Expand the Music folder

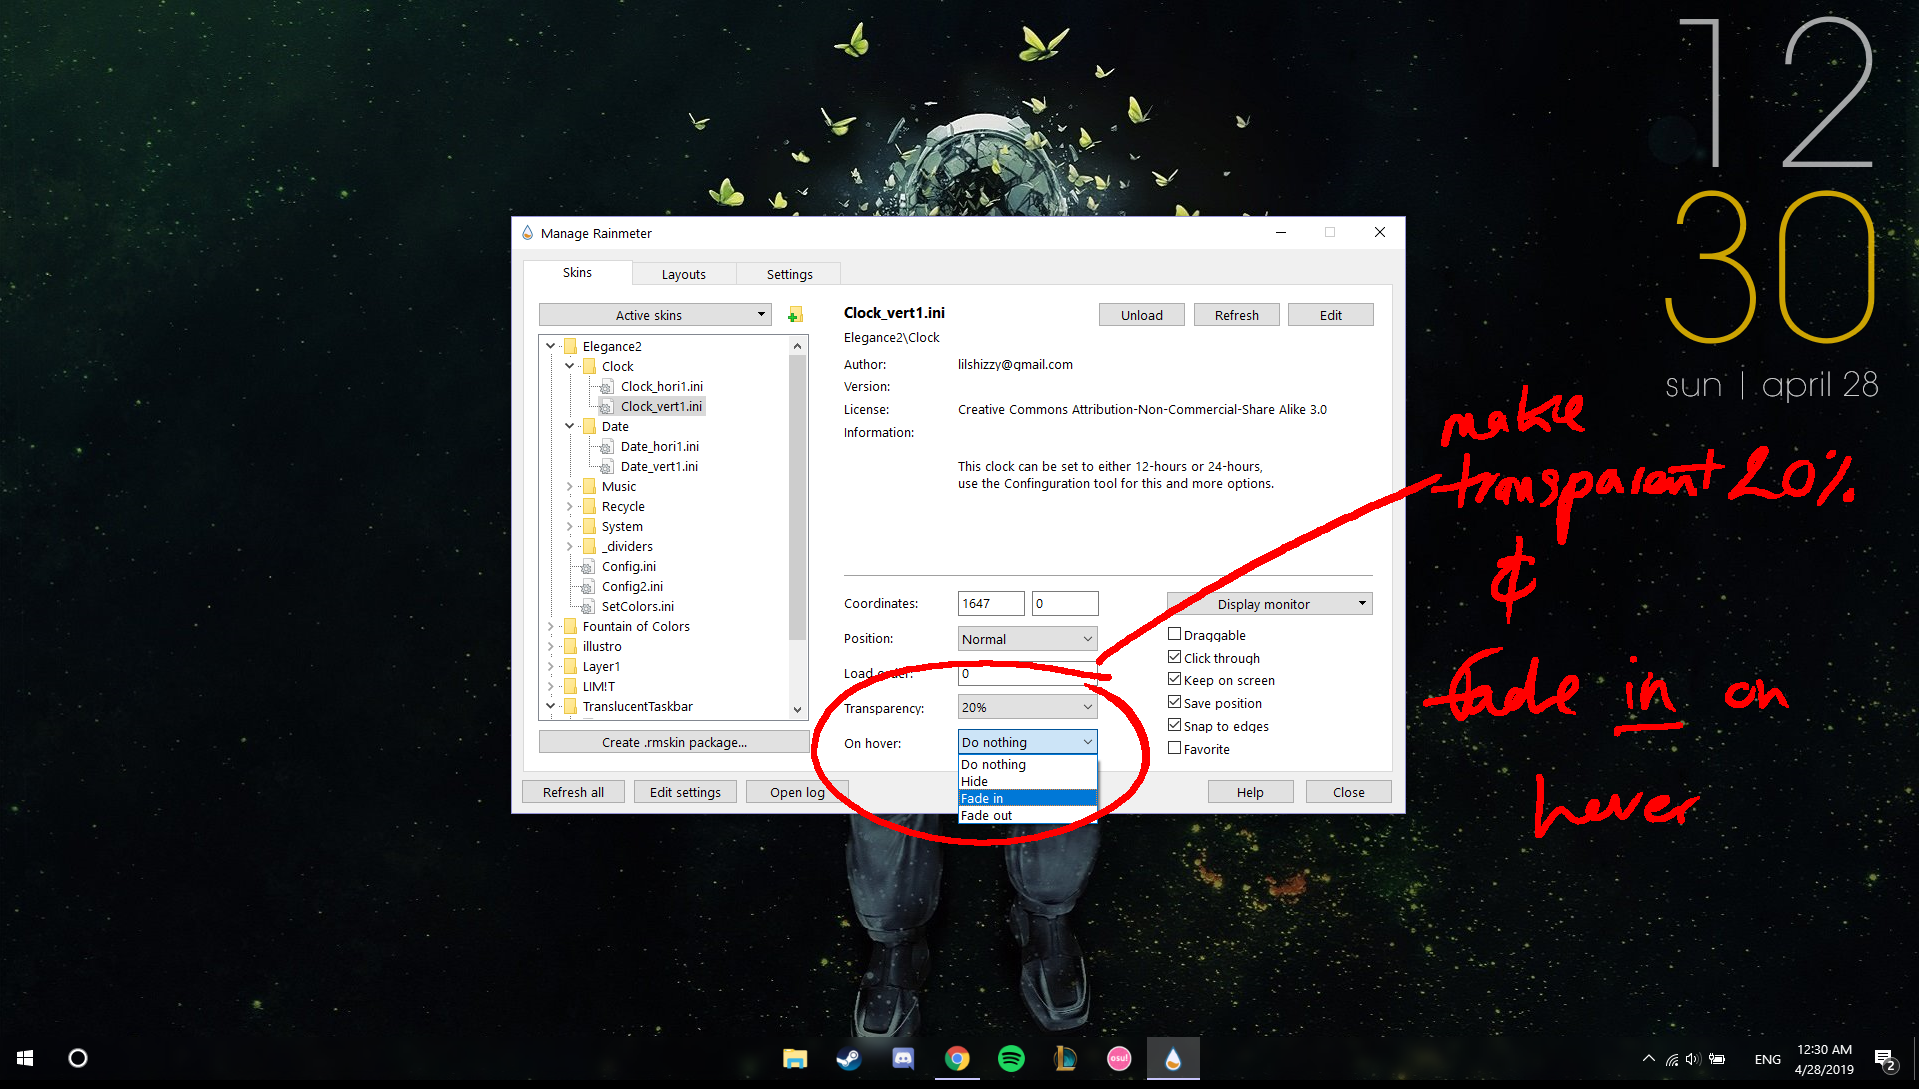pos(569,486)
